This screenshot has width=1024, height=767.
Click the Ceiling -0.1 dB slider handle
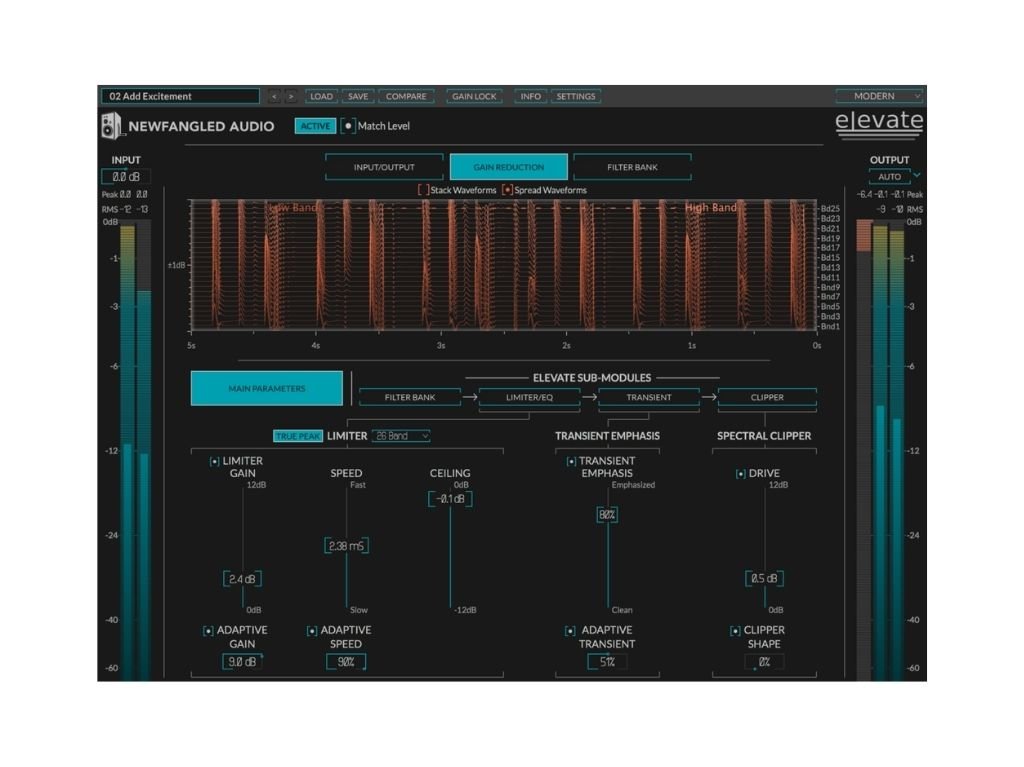click(450, 499)
